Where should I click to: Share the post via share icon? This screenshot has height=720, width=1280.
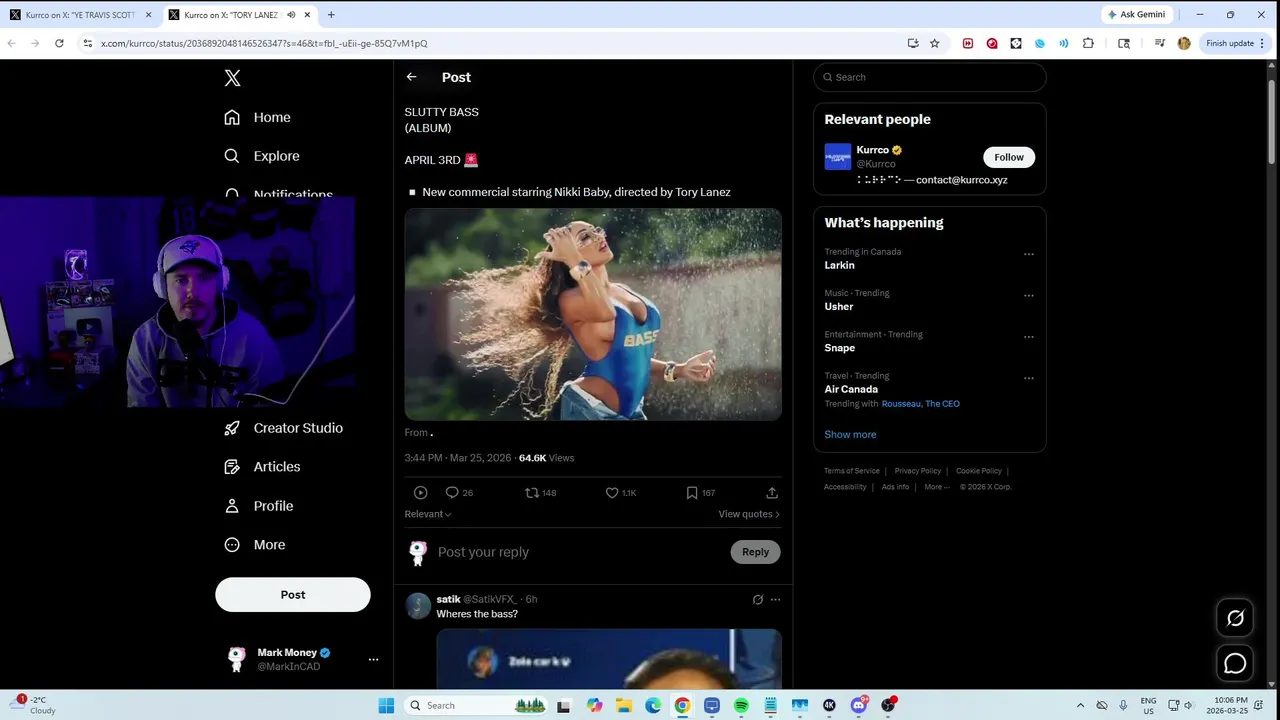coord(772,493)
